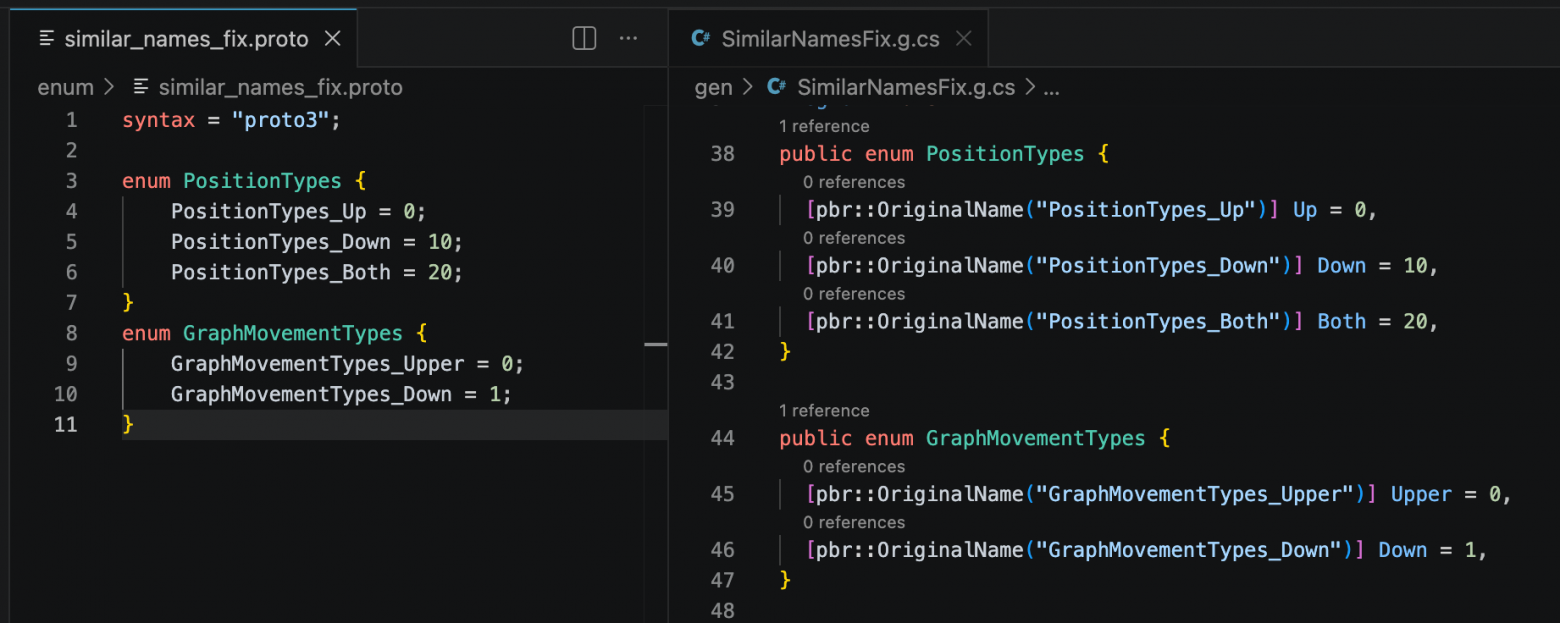Click GraphMovementTypes_Down in the proto file

(x=311, y=394)
